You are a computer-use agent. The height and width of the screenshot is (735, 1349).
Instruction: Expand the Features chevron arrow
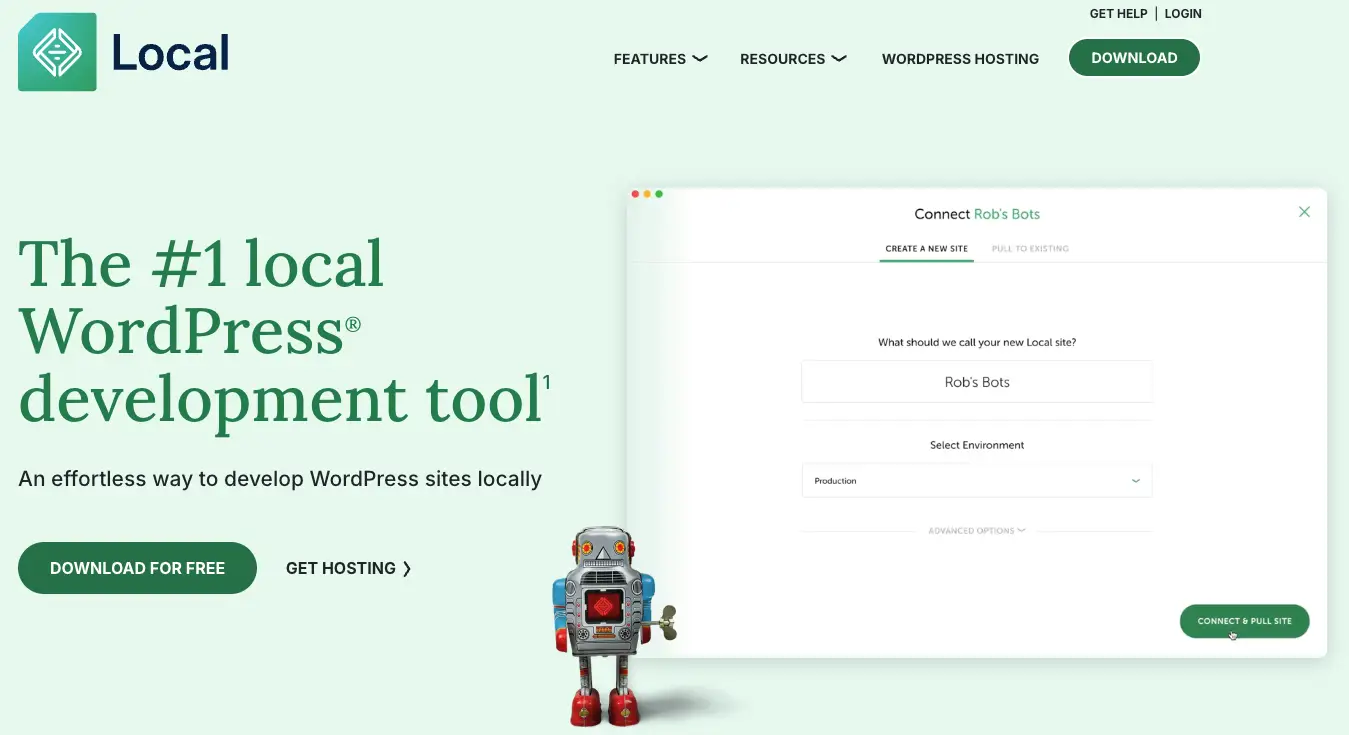(700, 58)
